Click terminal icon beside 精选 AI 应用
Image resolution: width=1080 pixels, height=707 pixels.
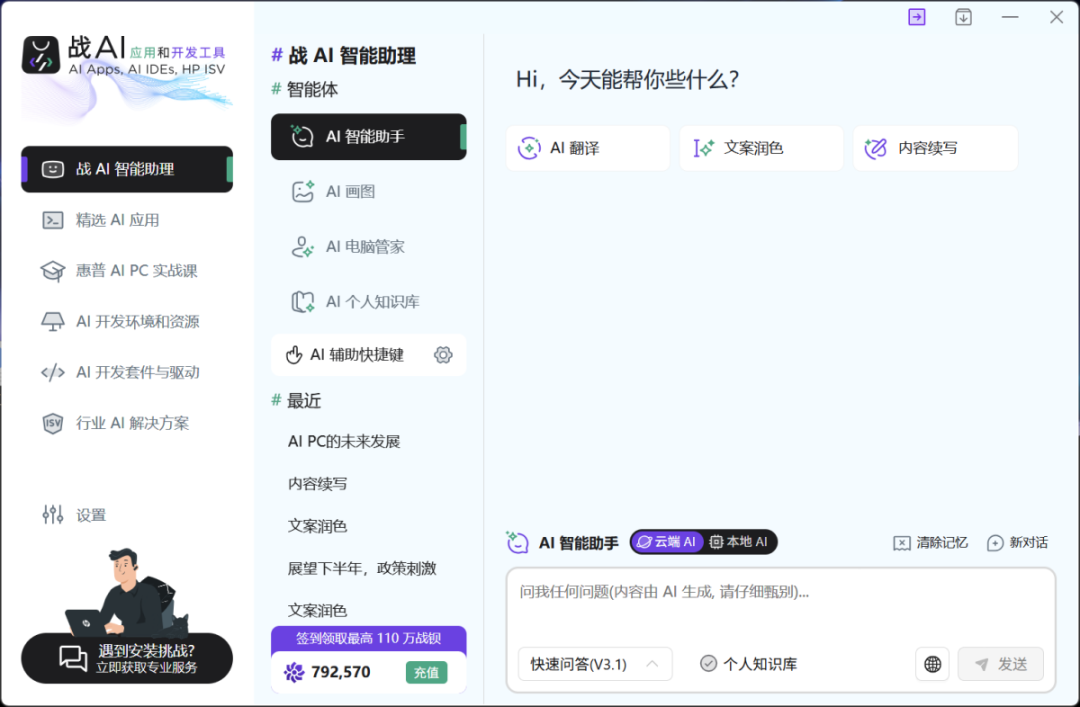pyautogui.click(x=53, y=220)
